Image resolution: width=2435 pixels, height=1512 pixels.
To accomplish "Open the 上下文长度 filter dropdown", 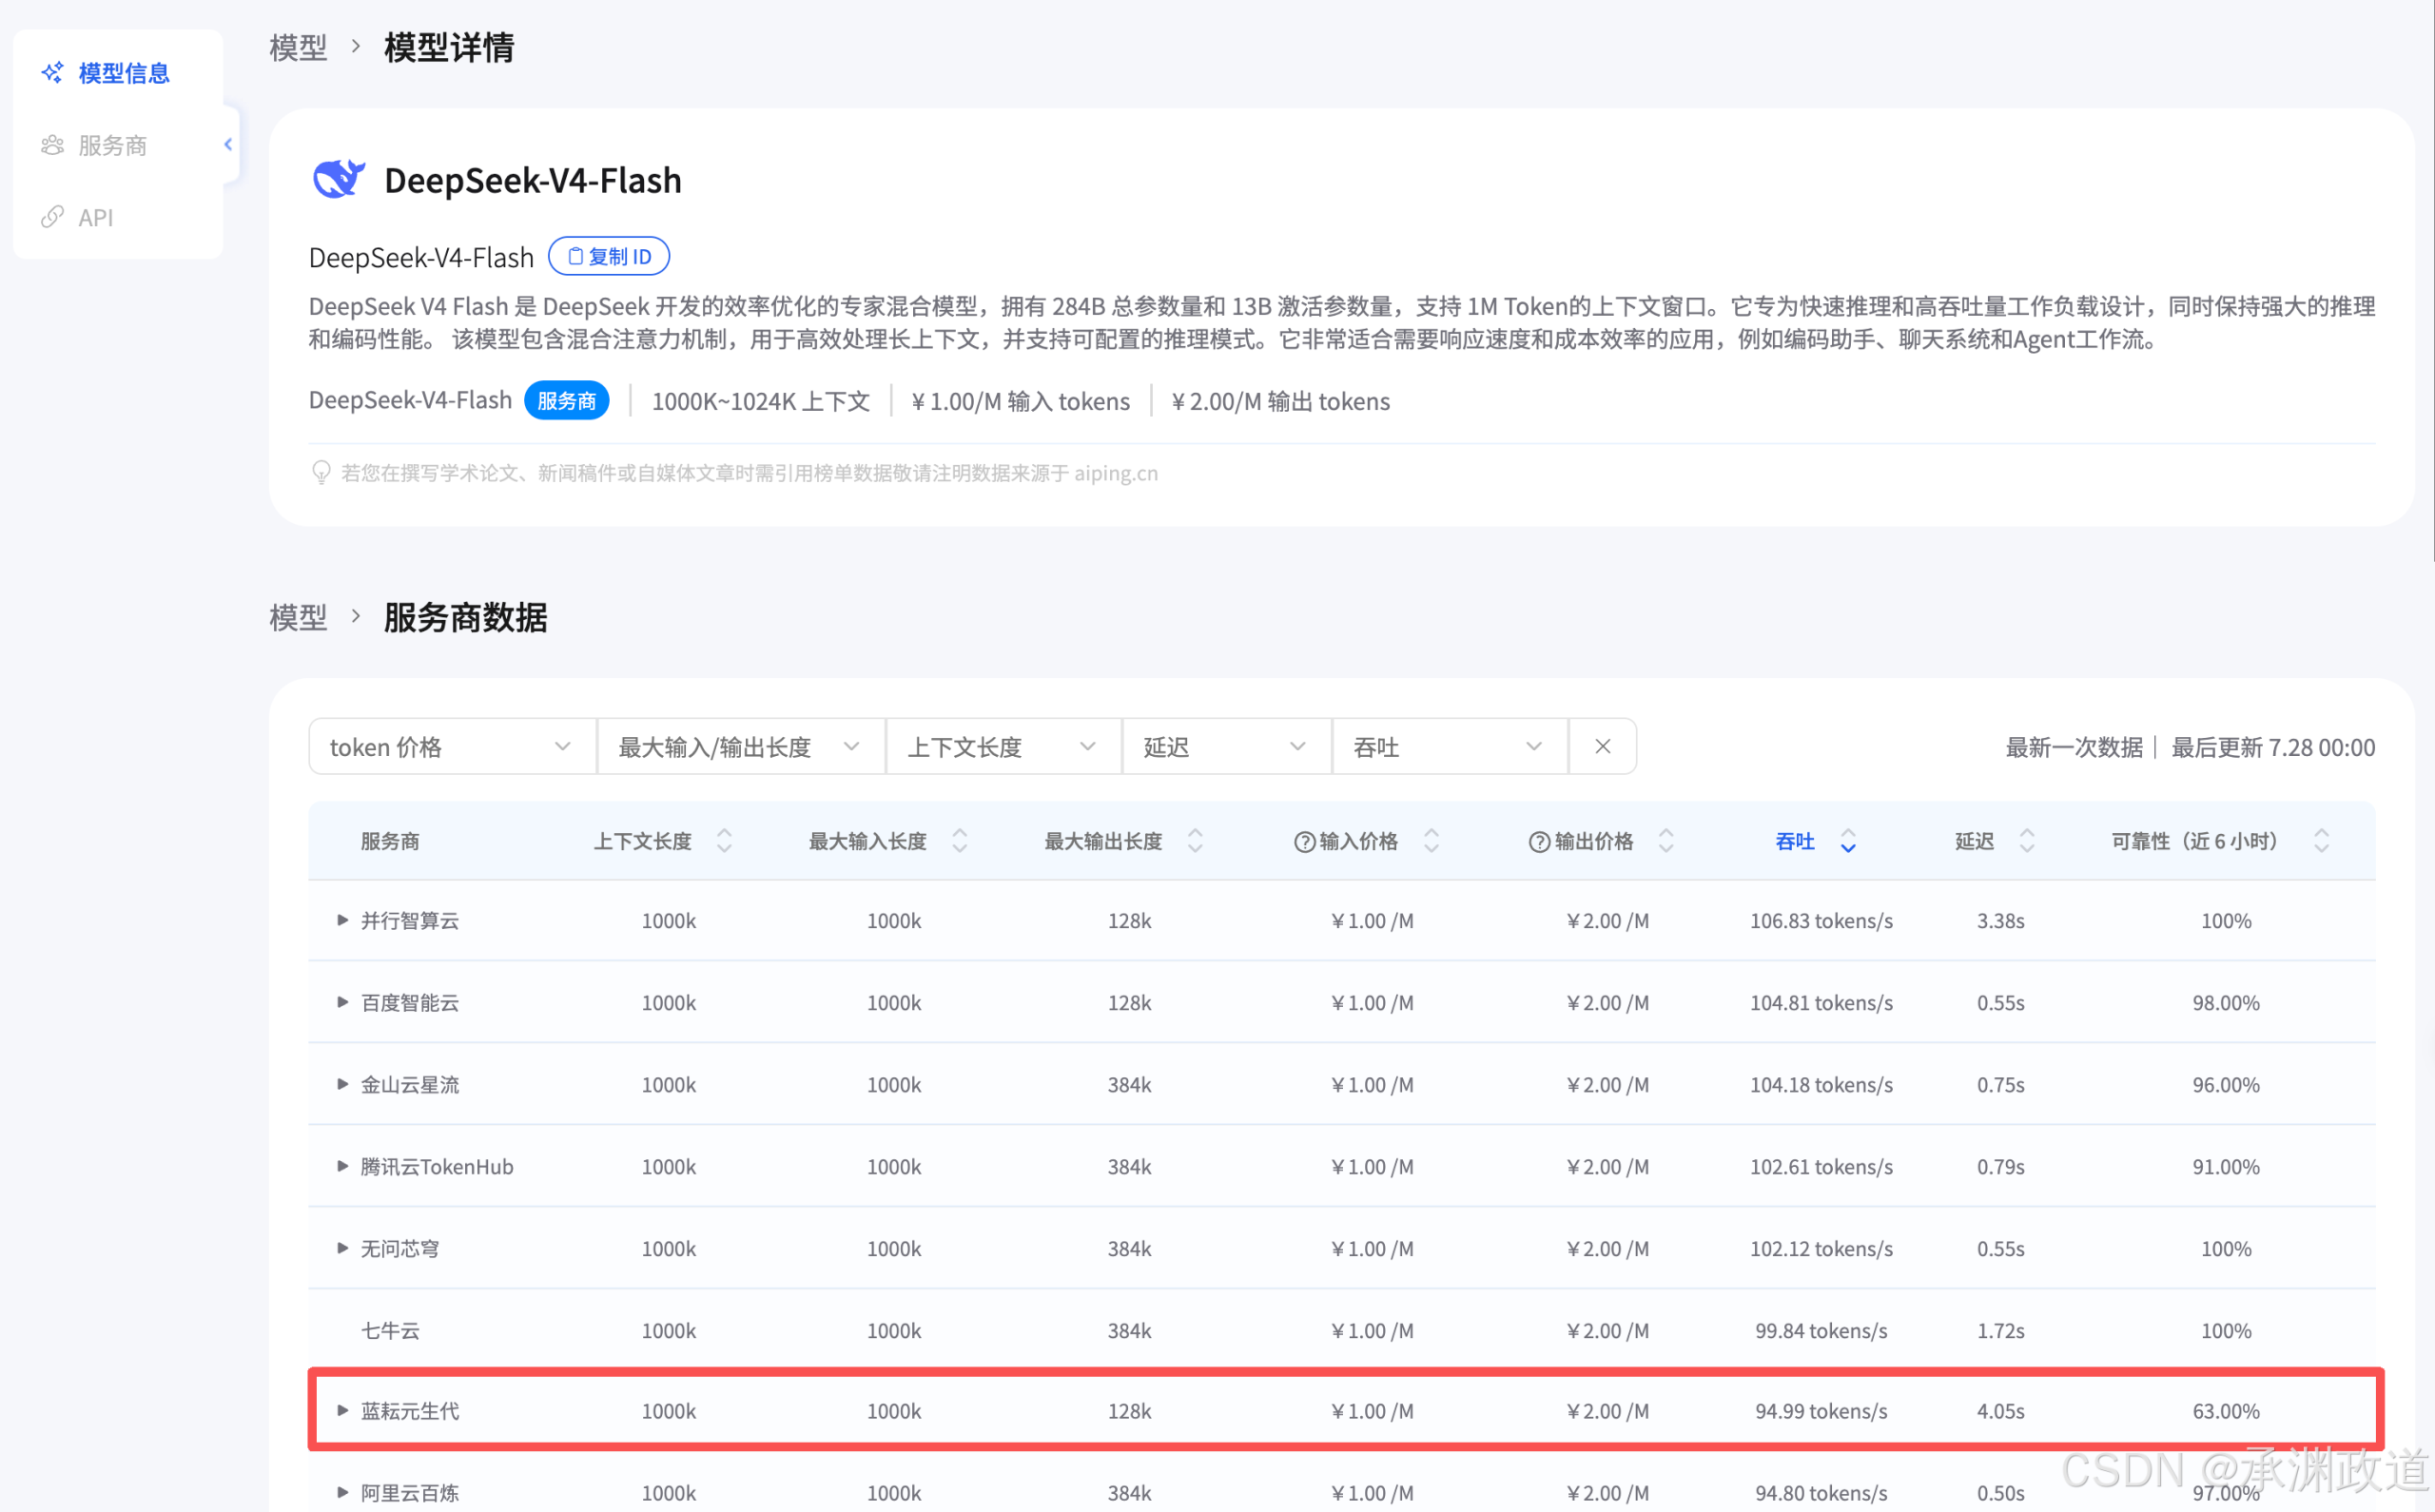I will pos(1003,747).
